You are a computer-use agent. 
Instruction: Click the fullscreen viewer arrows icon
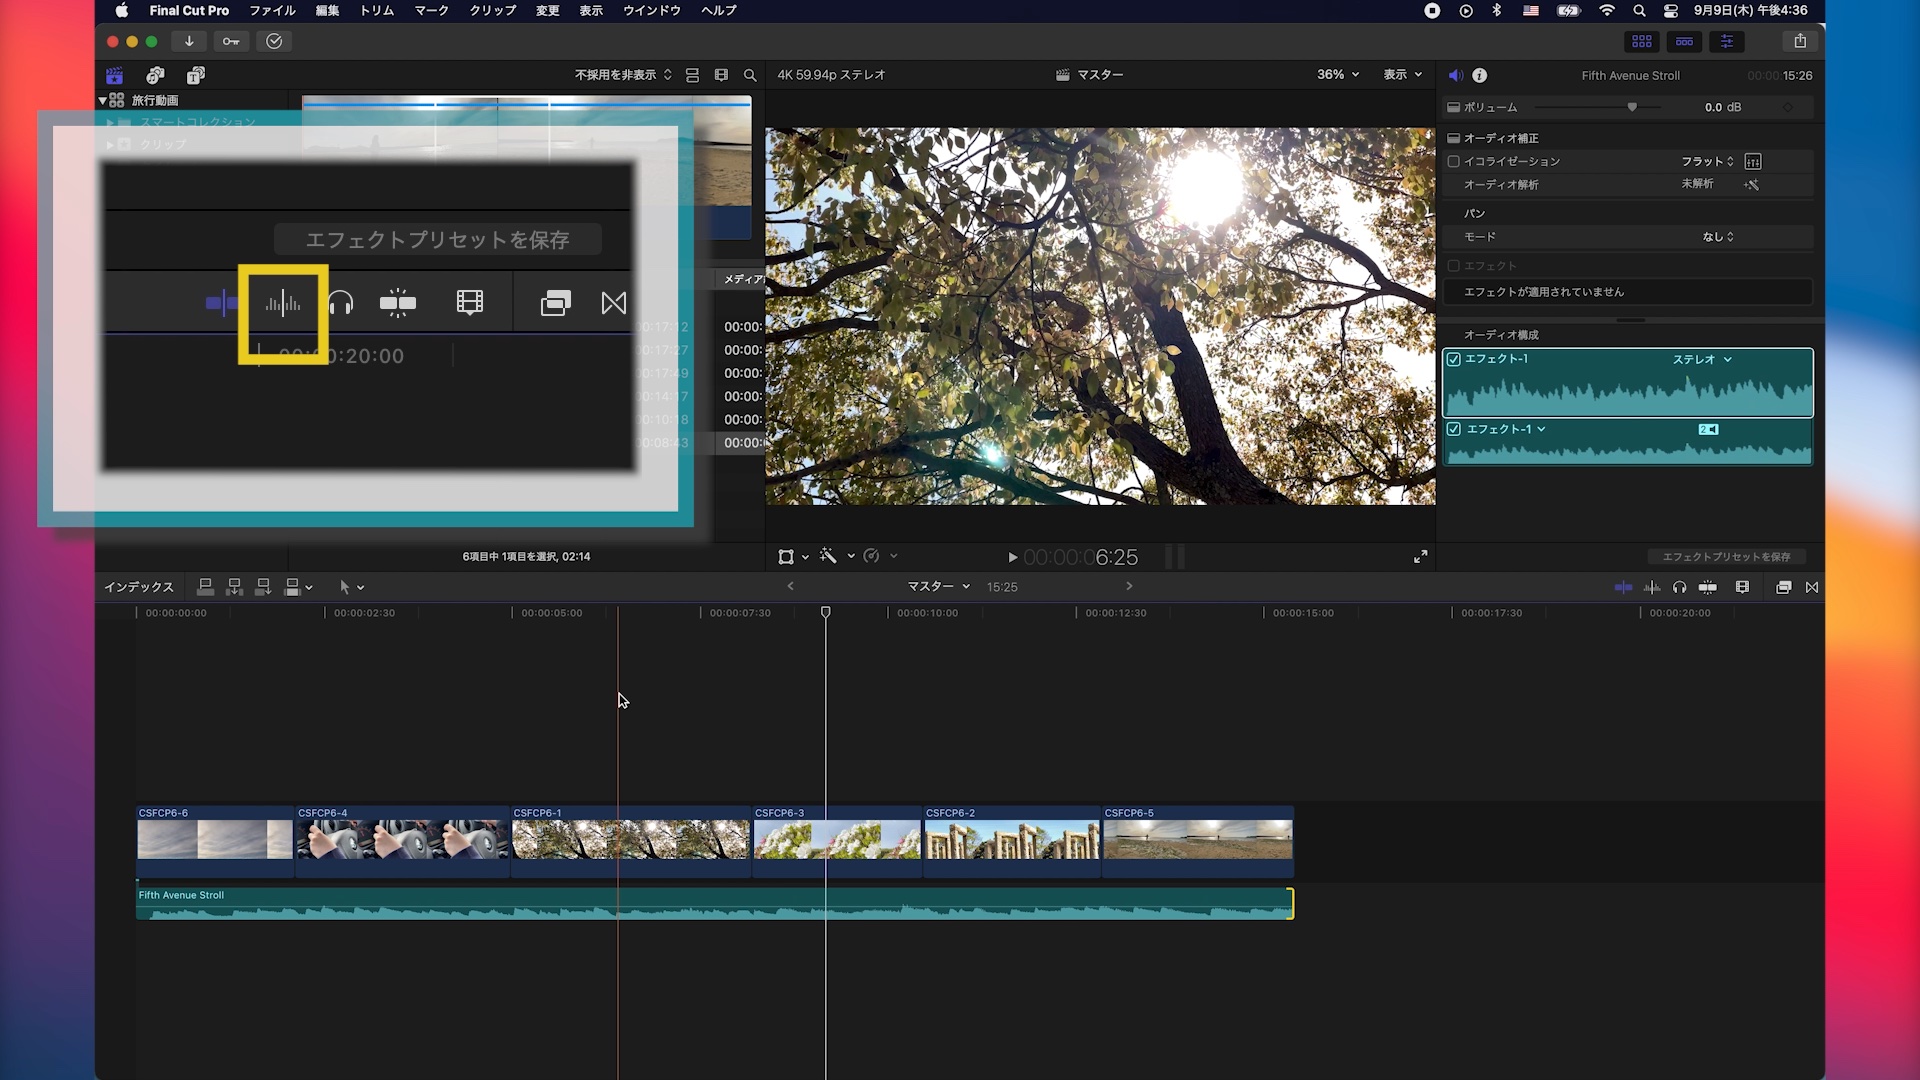coord(1420,556)
